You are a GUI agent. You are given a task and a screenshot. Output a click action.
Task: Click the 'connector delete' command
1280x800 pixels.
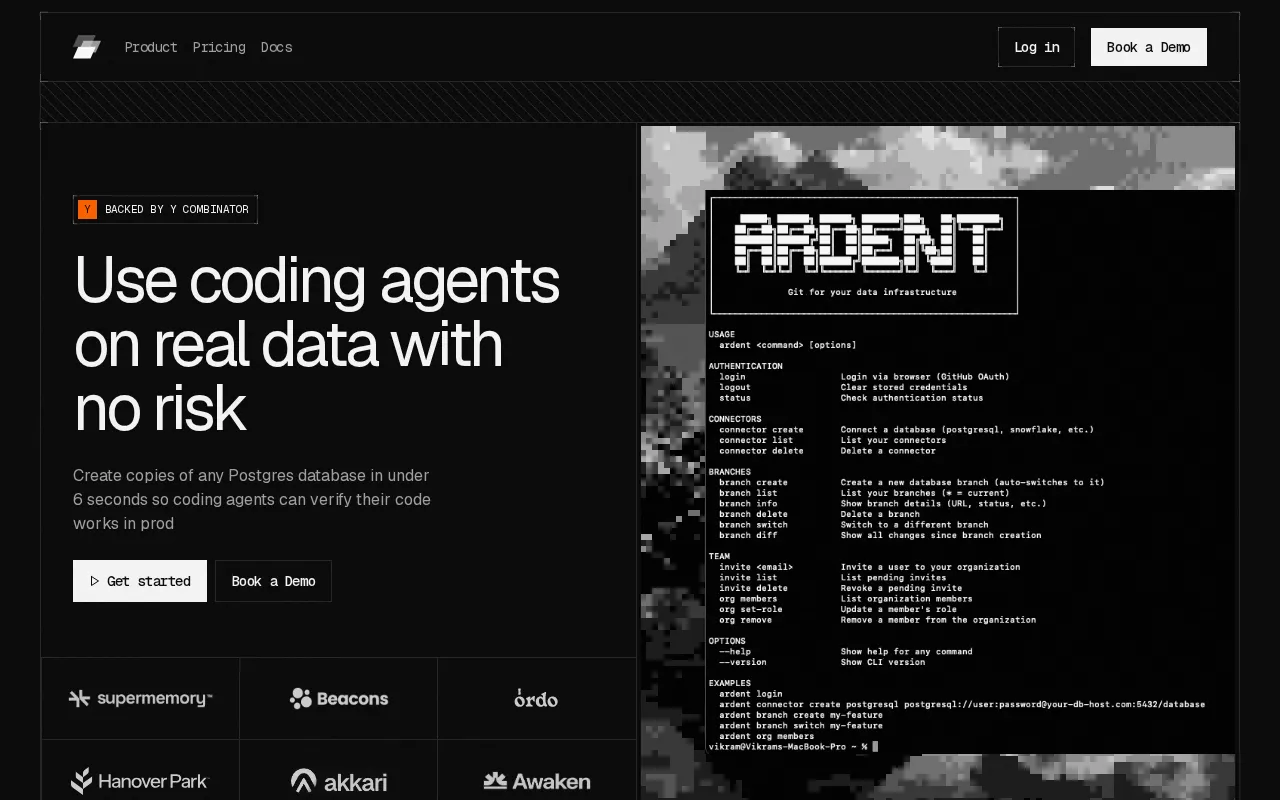point(761,451)
